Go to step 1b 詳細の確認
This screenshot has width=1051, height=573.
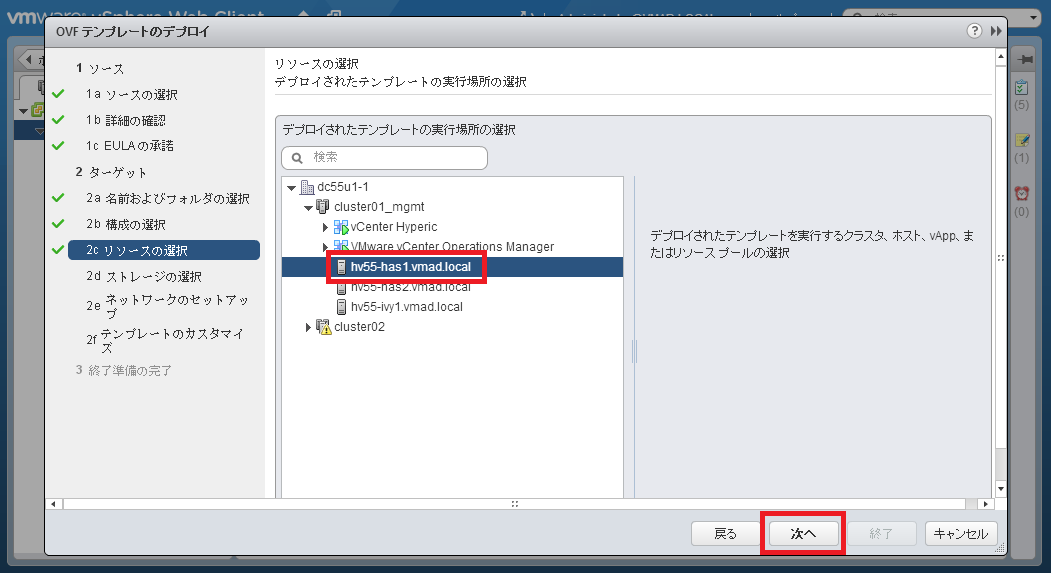(x=125, y=121)
